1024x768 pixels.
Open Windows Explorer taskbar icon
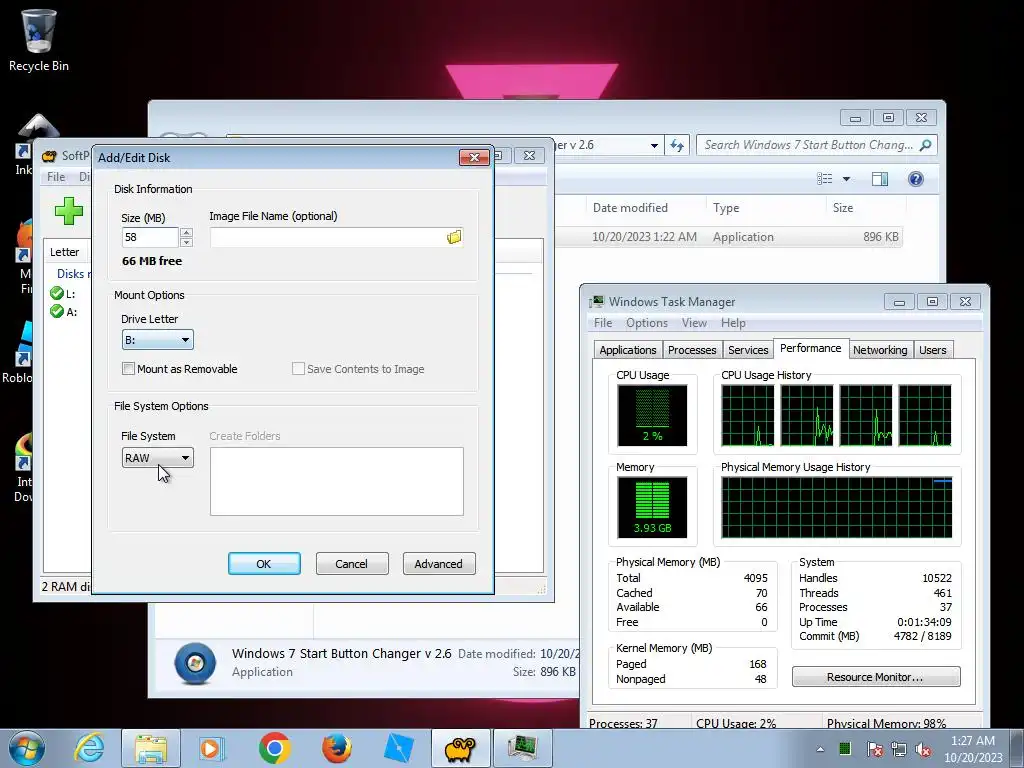coord(151,748)
